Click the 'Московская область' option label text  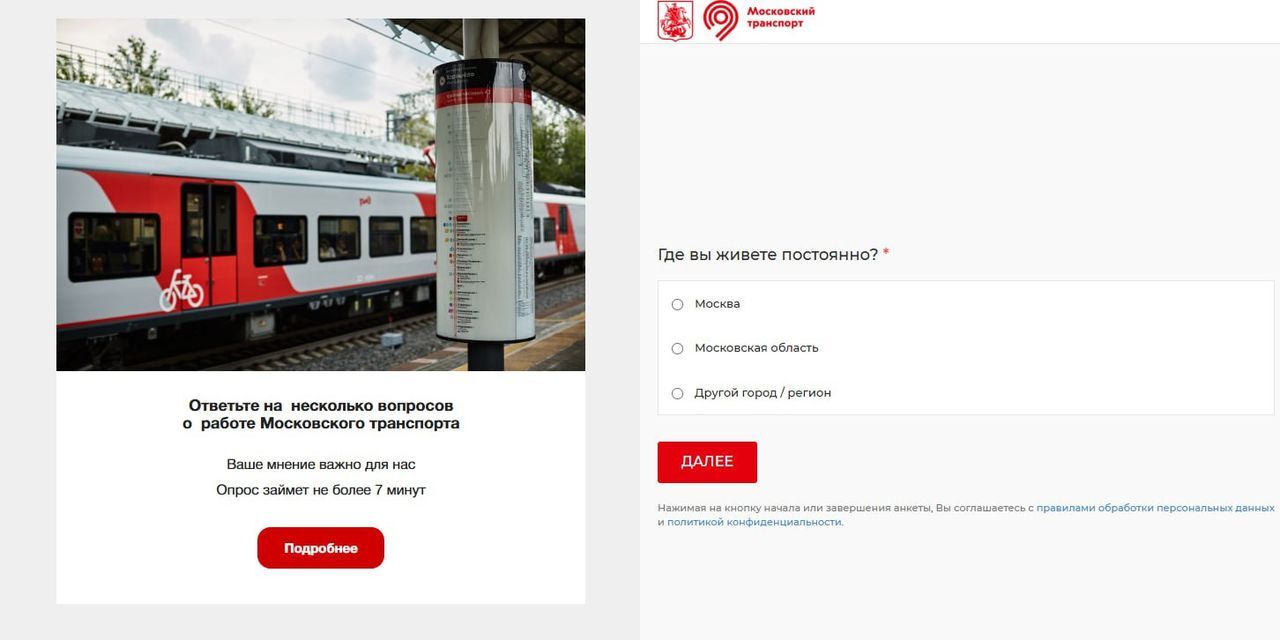[756, 348]
